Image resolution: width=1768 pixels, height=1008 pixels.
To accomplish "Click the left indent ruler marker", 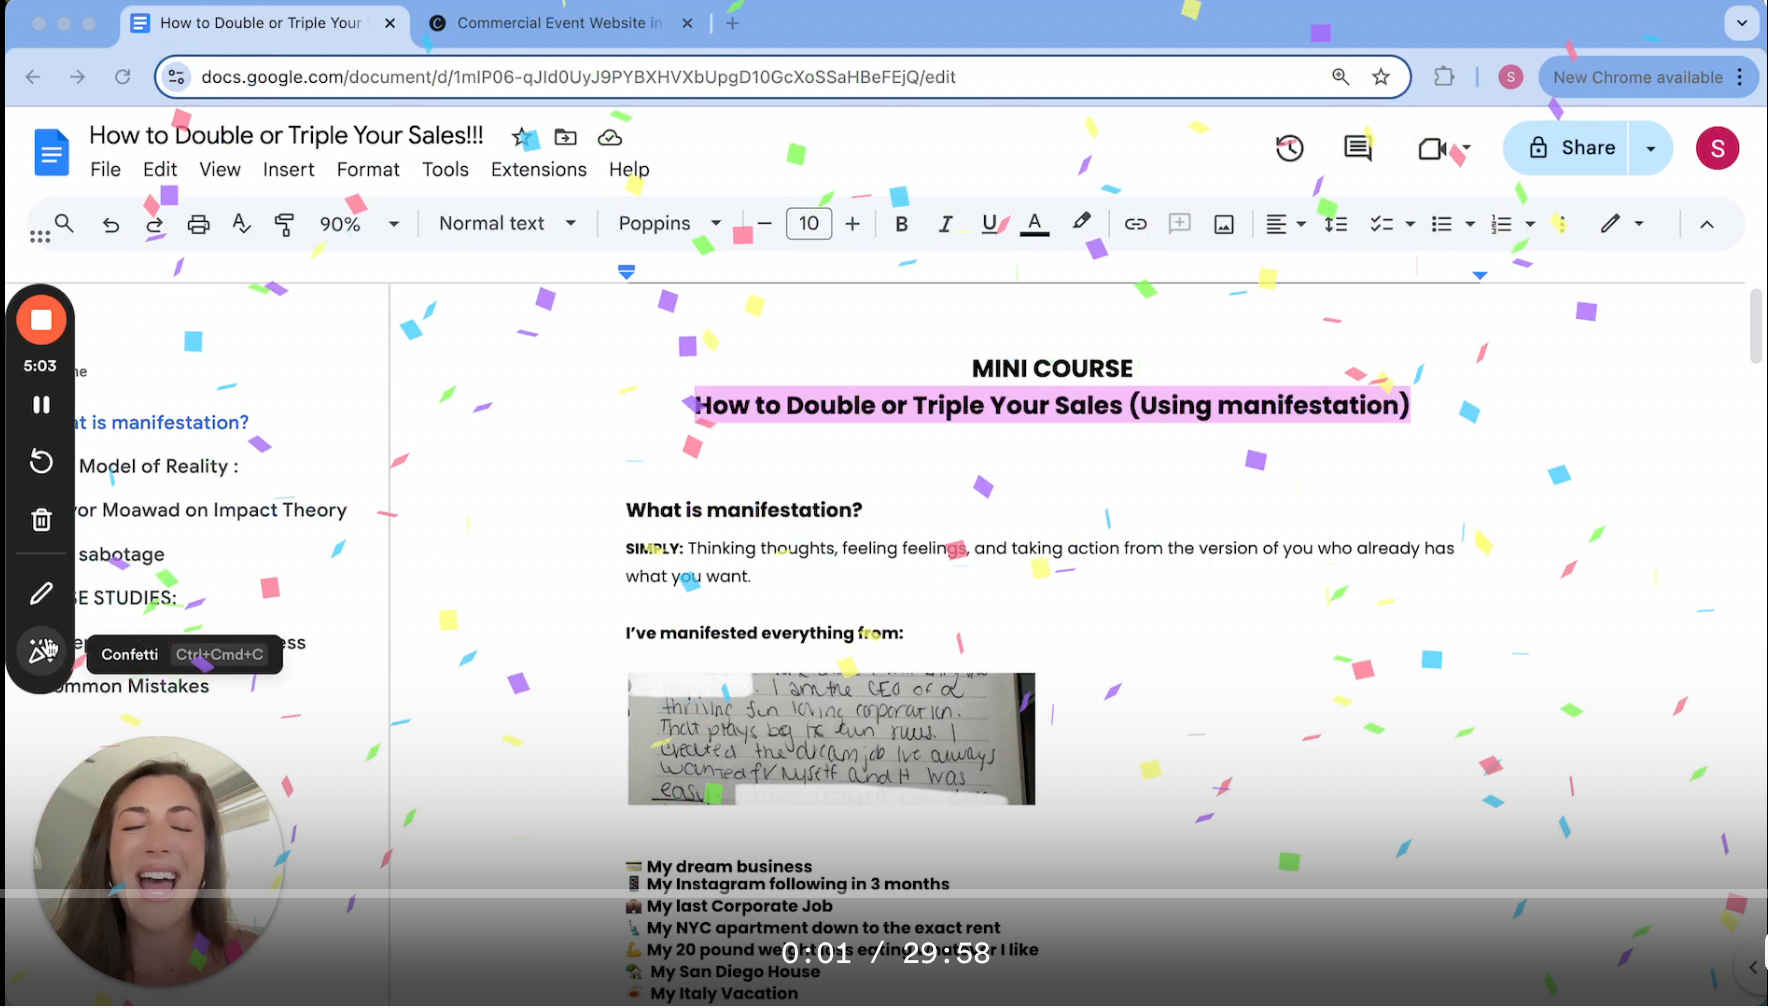I will (x=627, y=272).
